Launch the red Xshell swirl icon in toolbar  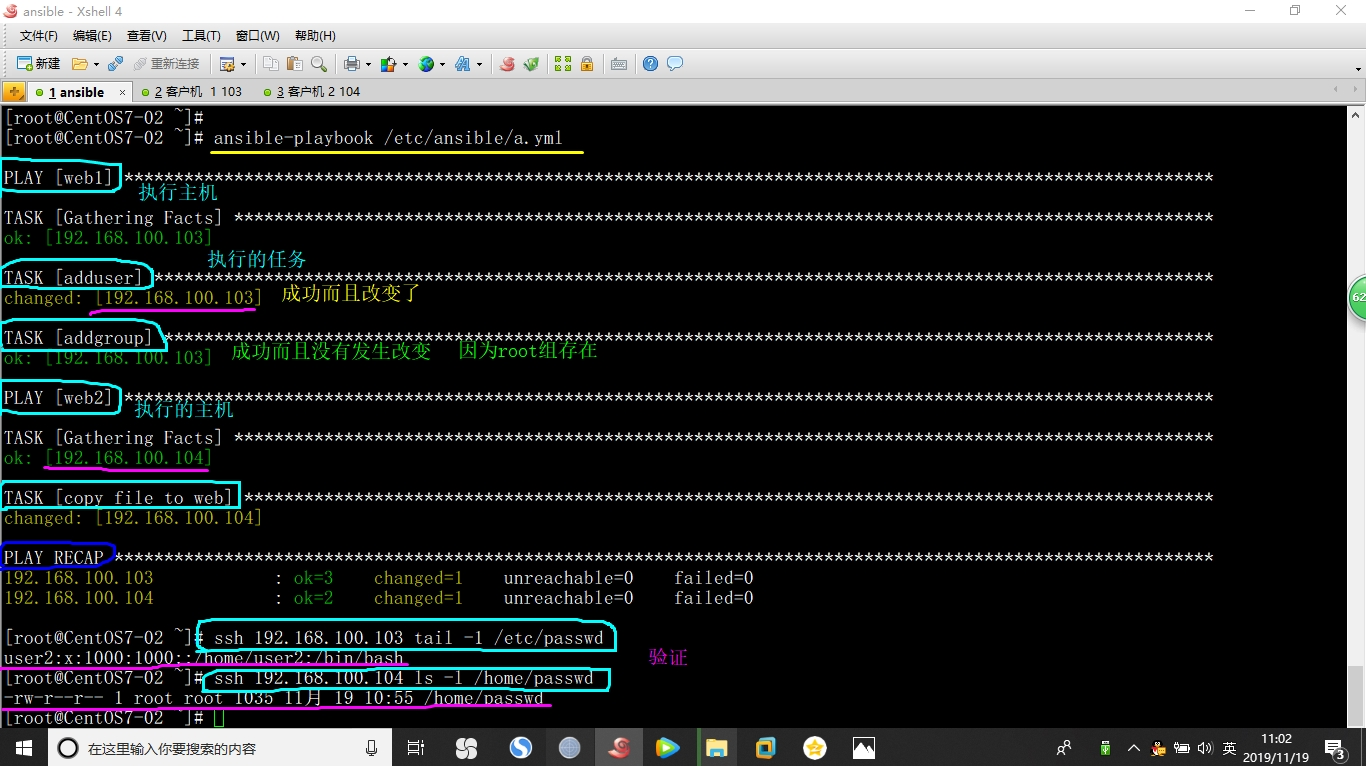[x=507, y=64]
